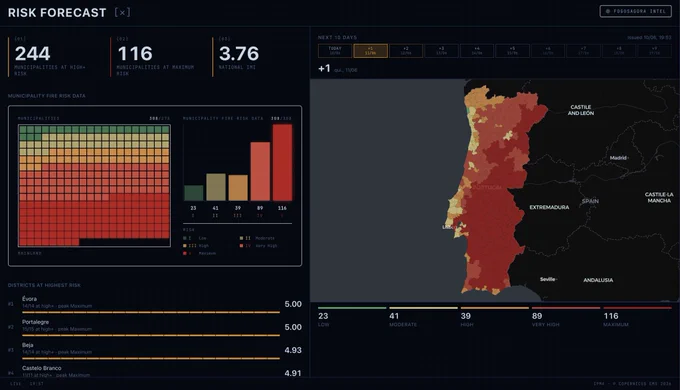Click the Moderate risk bar (41)

216,187
